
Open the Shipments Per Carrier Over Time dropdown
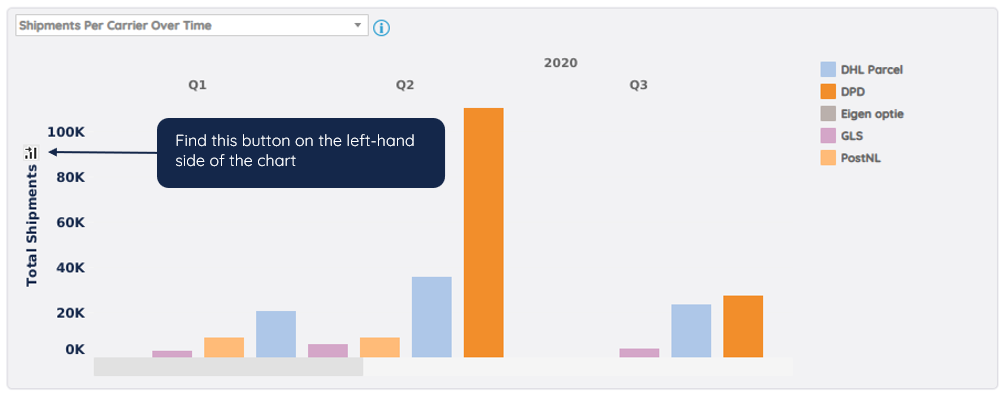tap(191, 26)
